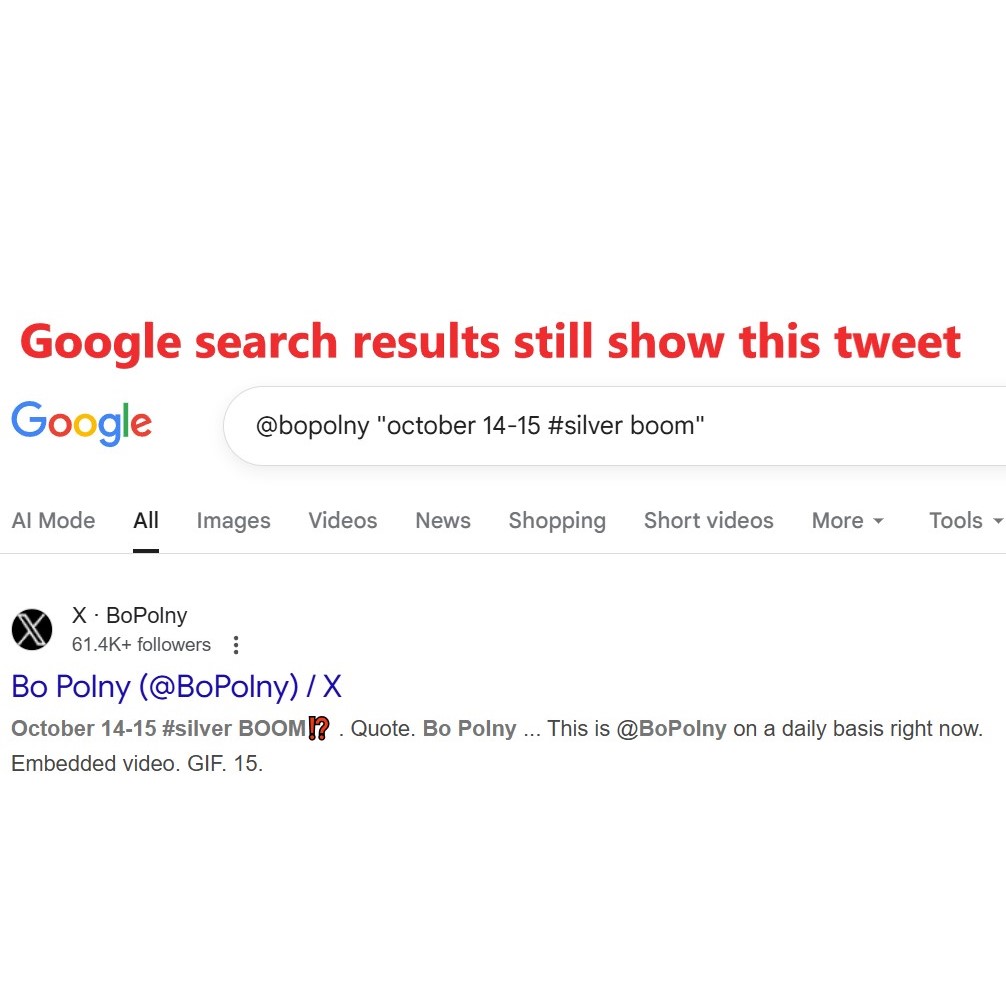Viewport: 1006px width, 1006px height.
Task: Open the Tools dropdown
Action: pyautogui.click(x=965, y=520)
